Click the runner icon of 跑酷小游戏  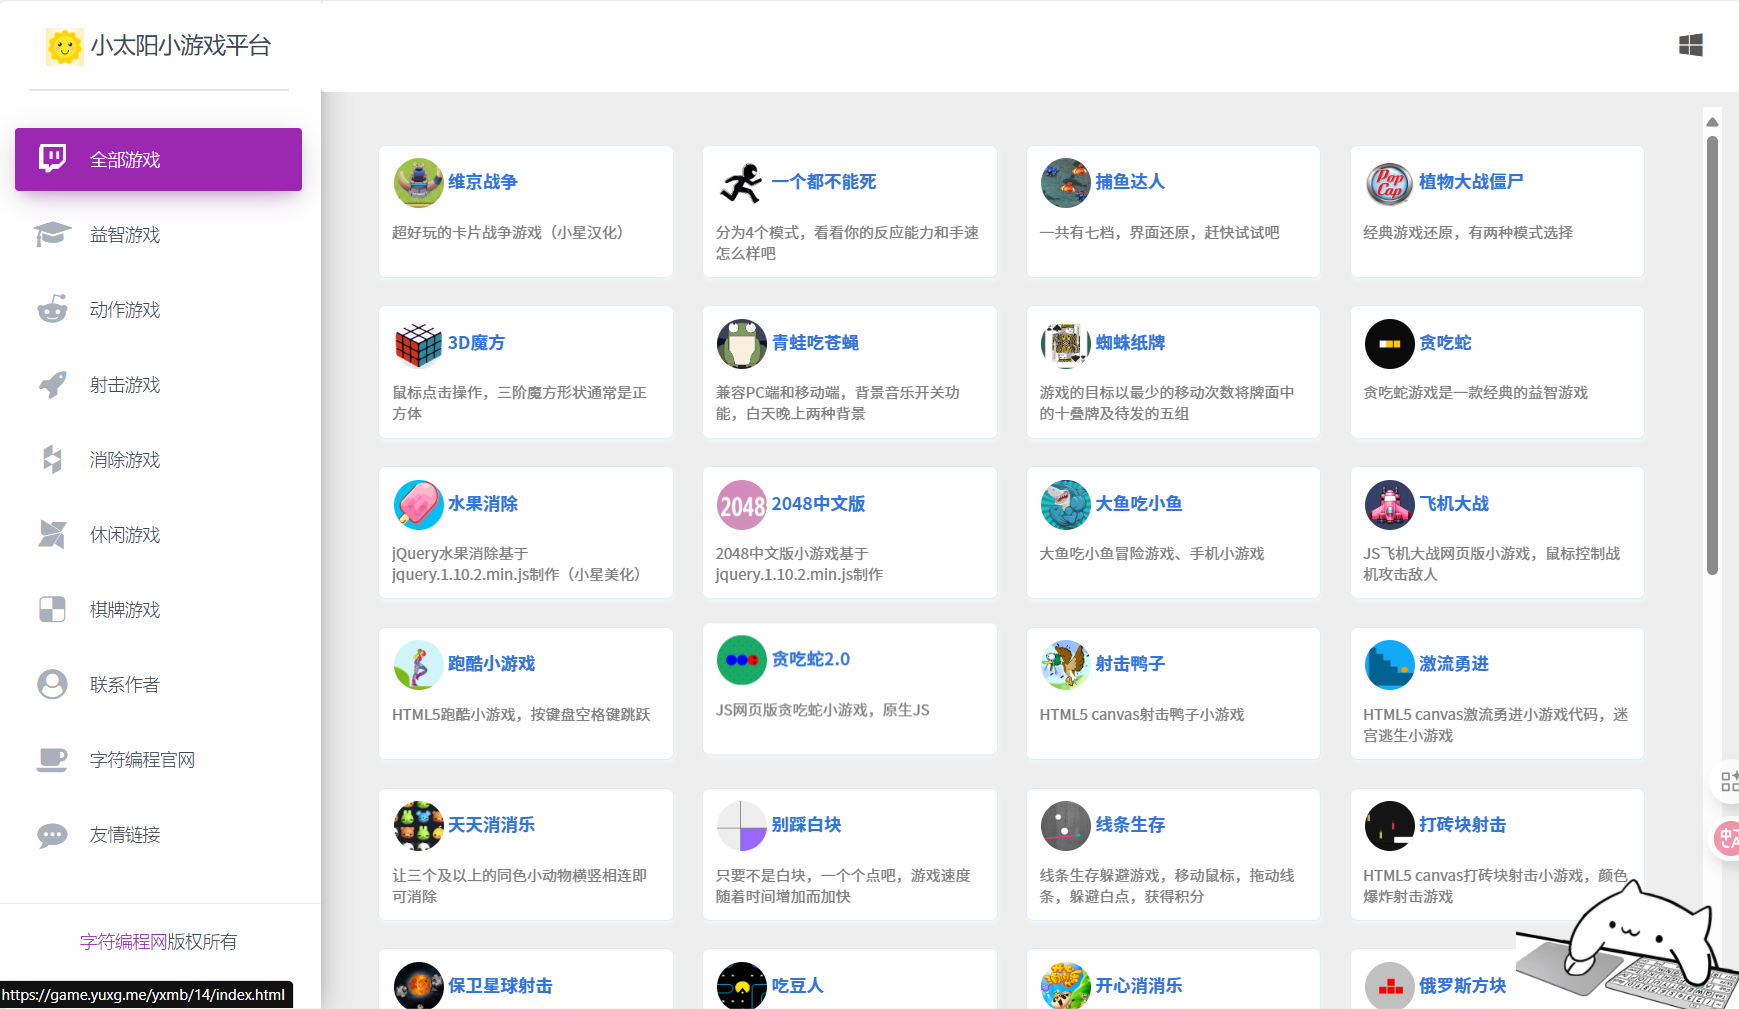tap(419, 664)
